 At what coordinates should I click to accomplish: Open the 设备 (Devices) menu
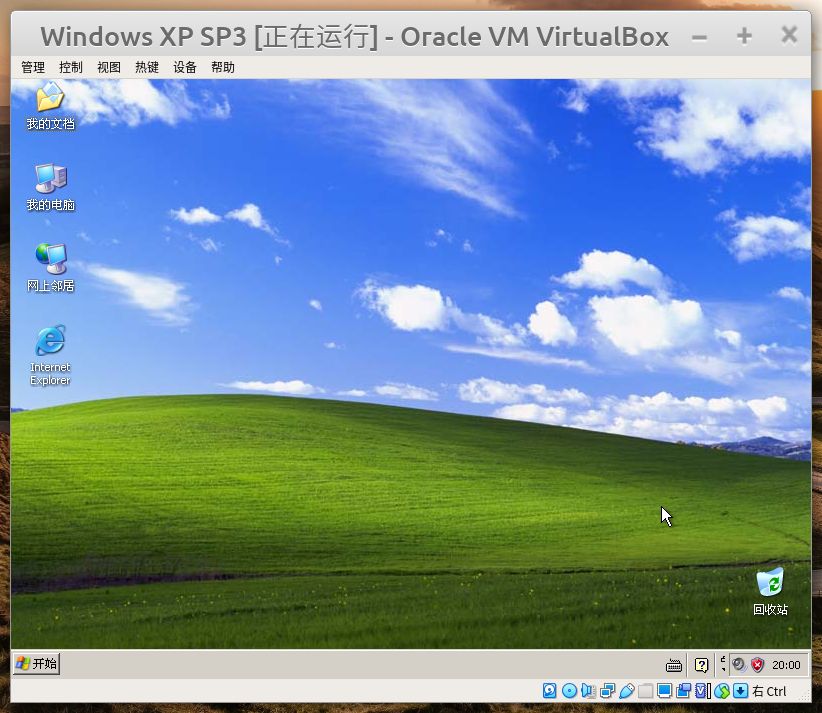185,67
